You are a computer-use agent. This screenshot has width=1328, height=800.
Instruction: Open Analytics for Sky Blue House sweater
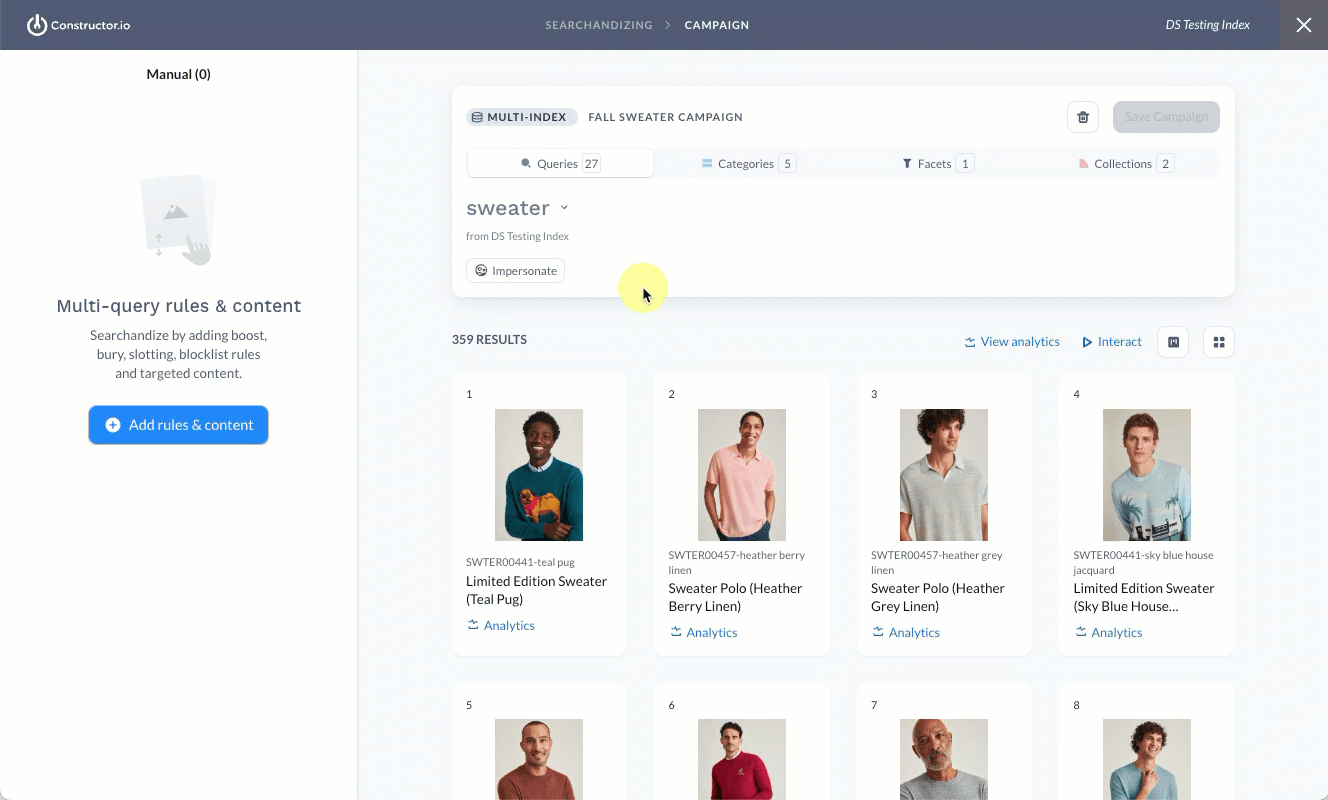coord(1108,632)
